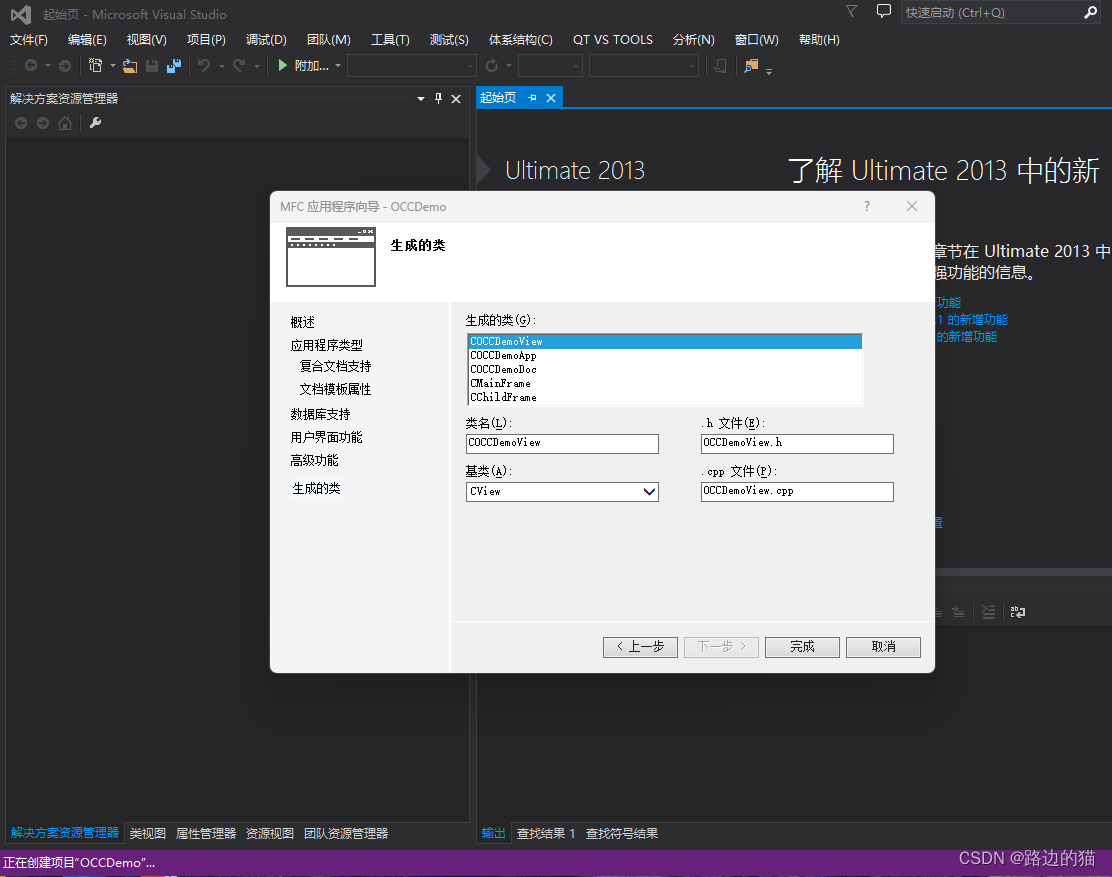Click the go to next message icon
Screen dimensions: 1112x877
[x=958, y=612]
